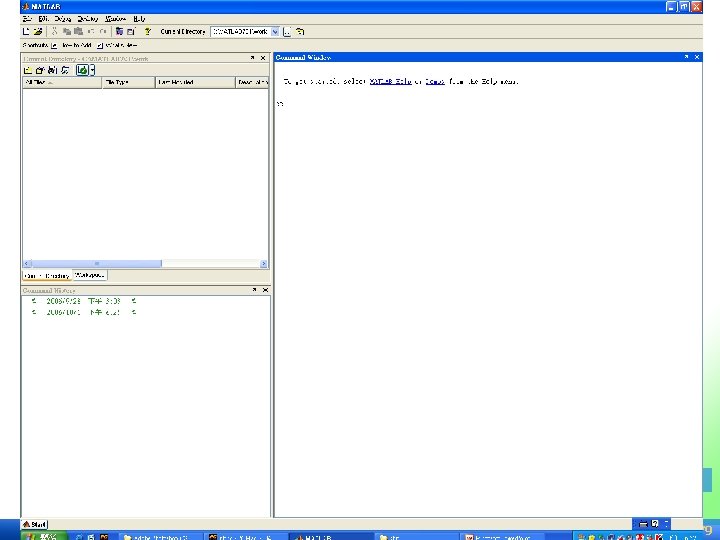The height and width of the screenshot is (540, 720).
Task: Click the yellow Help question mark icon
Action: (x=147, y=31)
